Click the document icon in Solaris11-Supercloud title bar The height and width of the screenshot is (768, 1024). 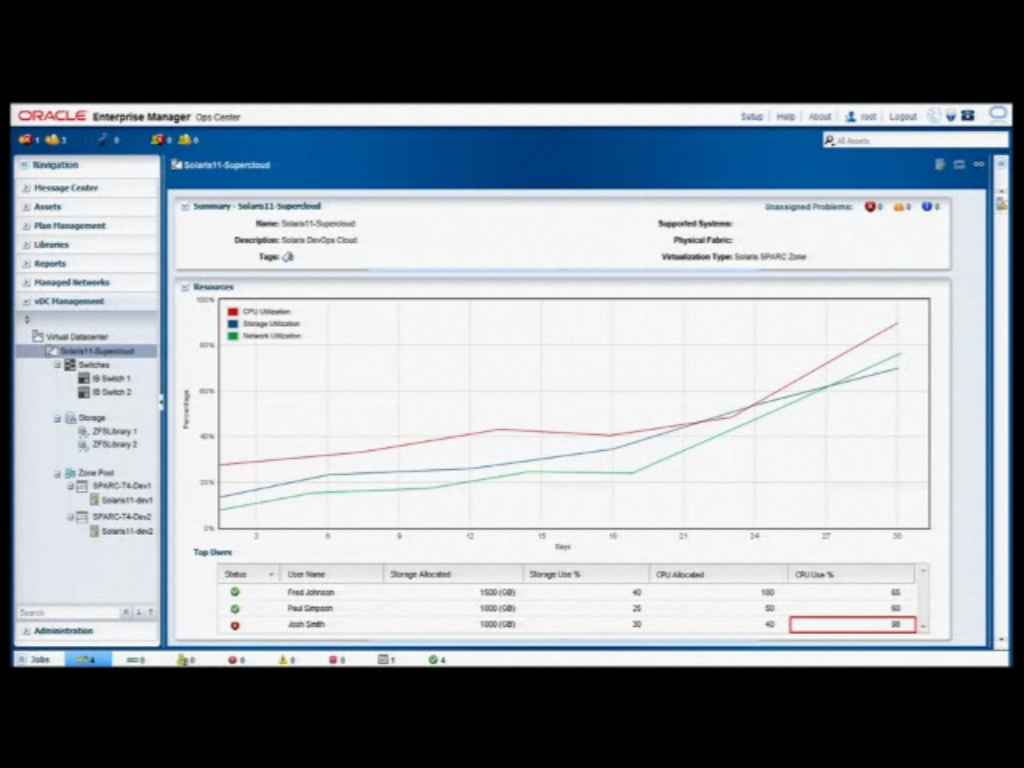click(x=940, y=165)
